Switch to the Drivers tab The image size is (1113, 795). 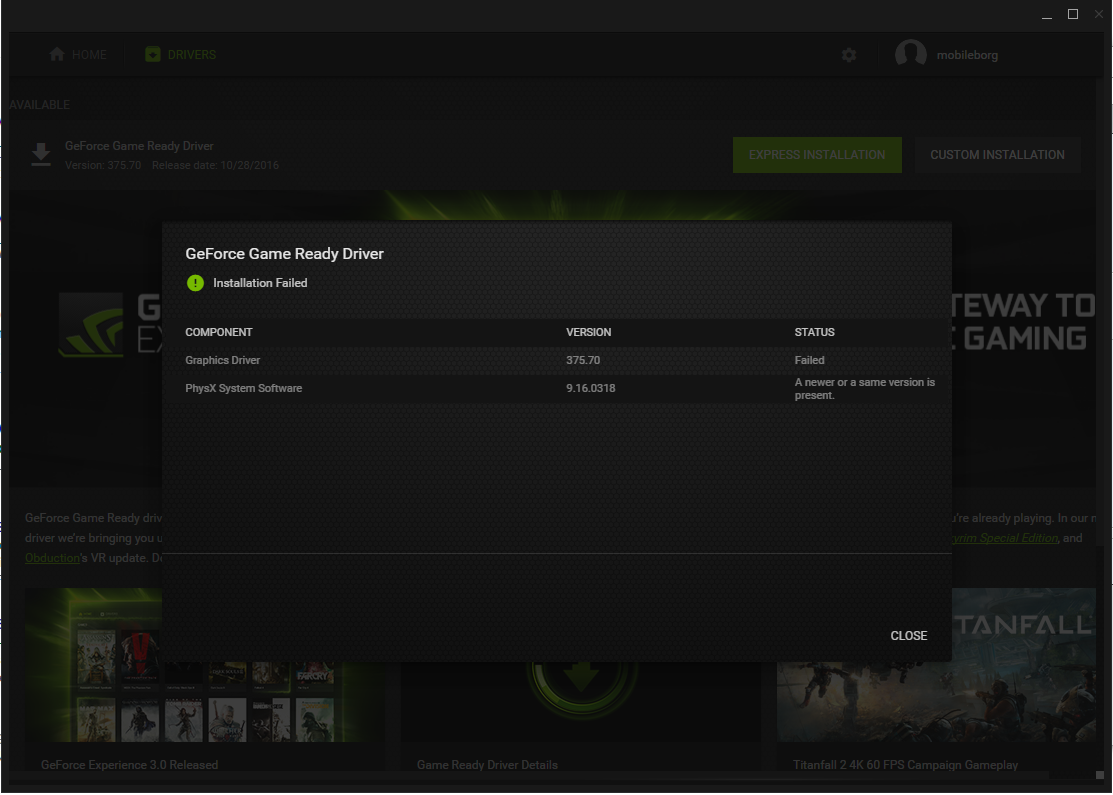point(180,55)
